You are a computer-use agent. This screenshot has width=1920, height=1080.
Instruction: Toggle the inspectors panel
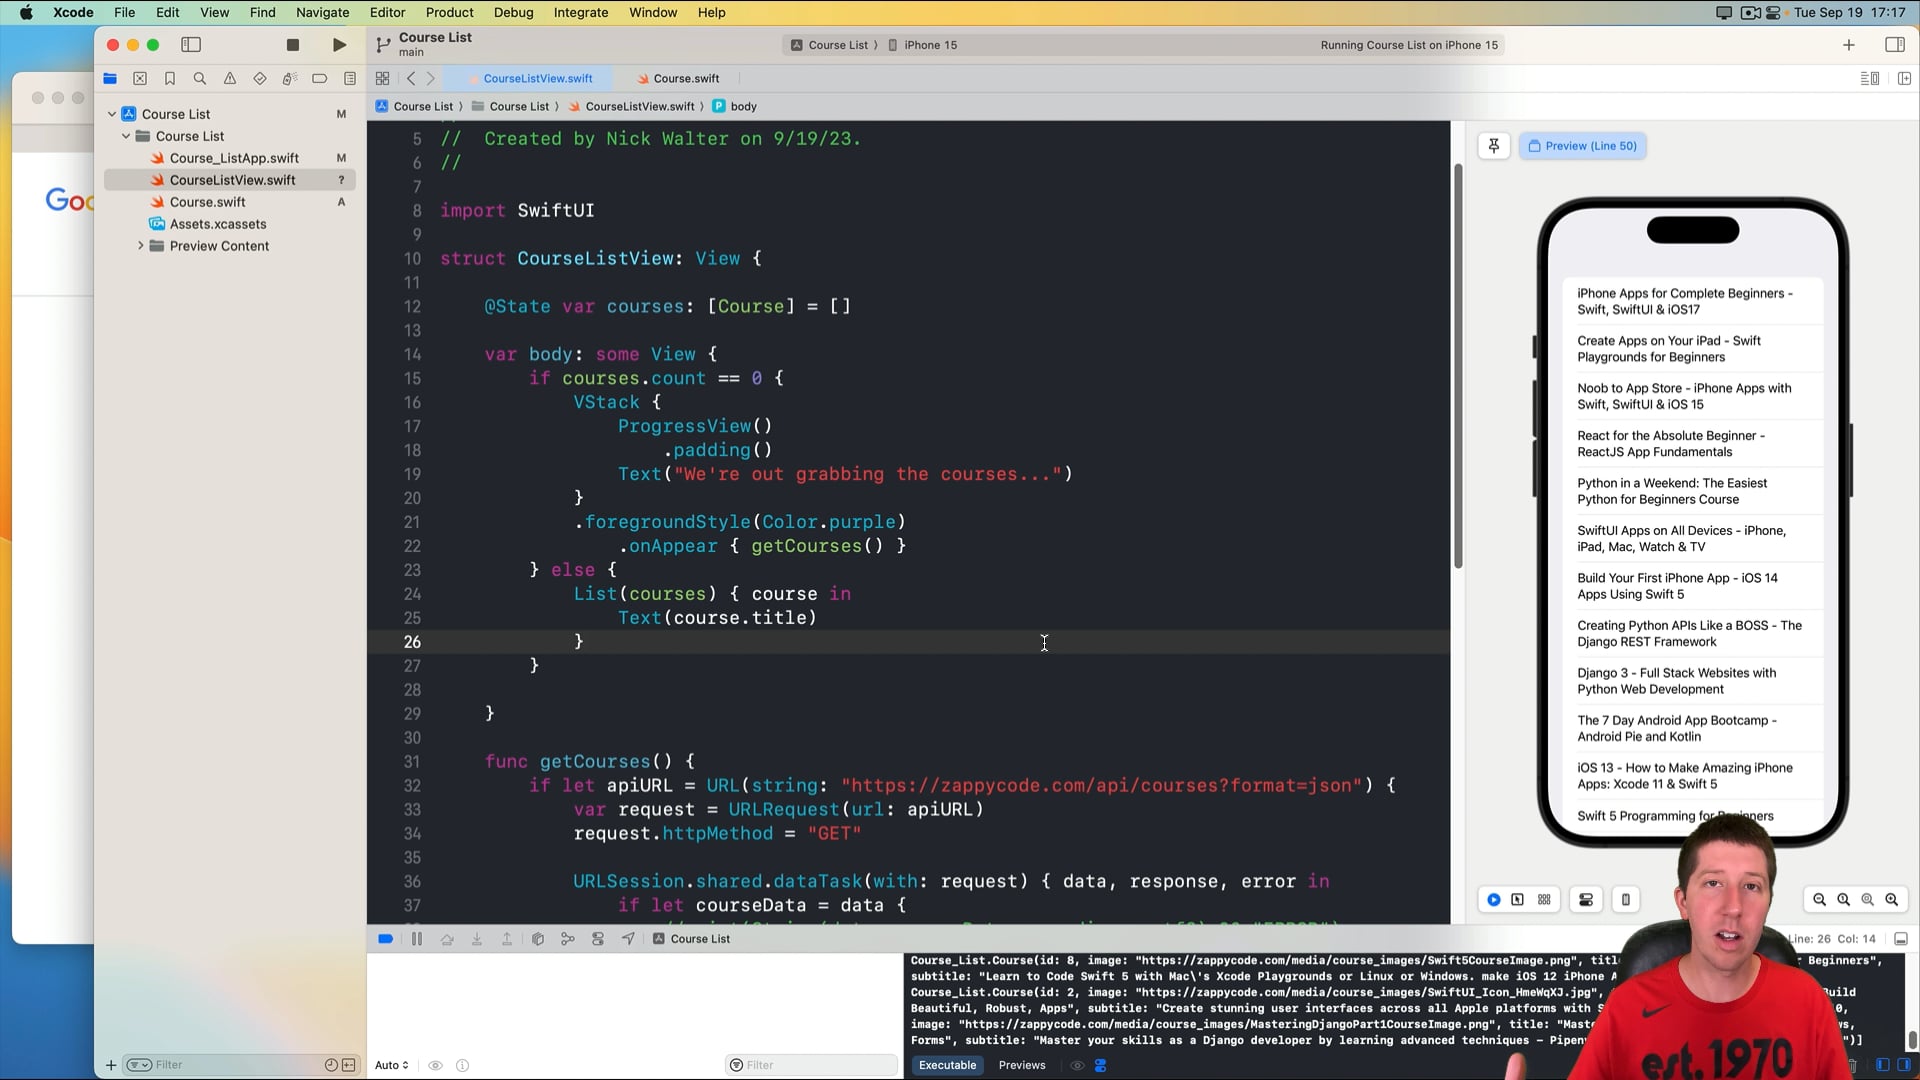(1894, 45)
